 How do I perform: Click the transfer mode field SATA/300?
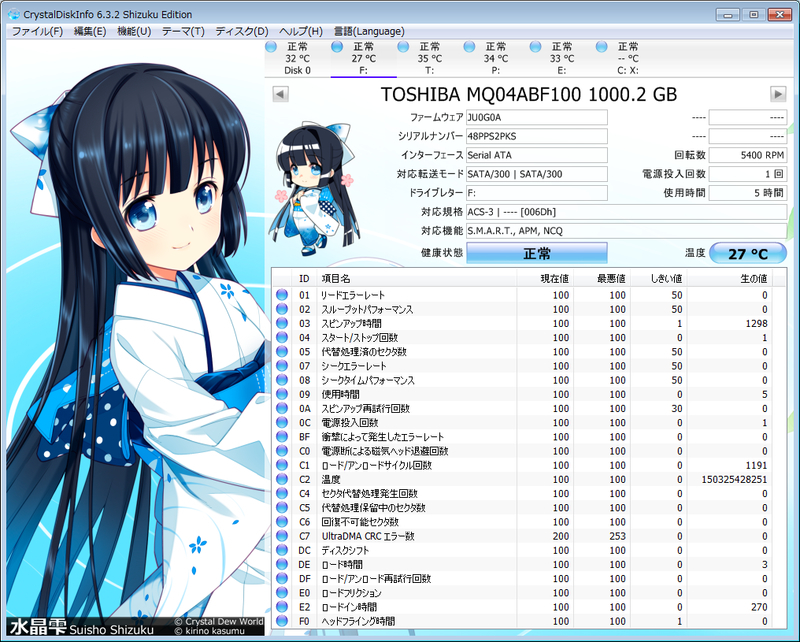[x=537, y=174]
